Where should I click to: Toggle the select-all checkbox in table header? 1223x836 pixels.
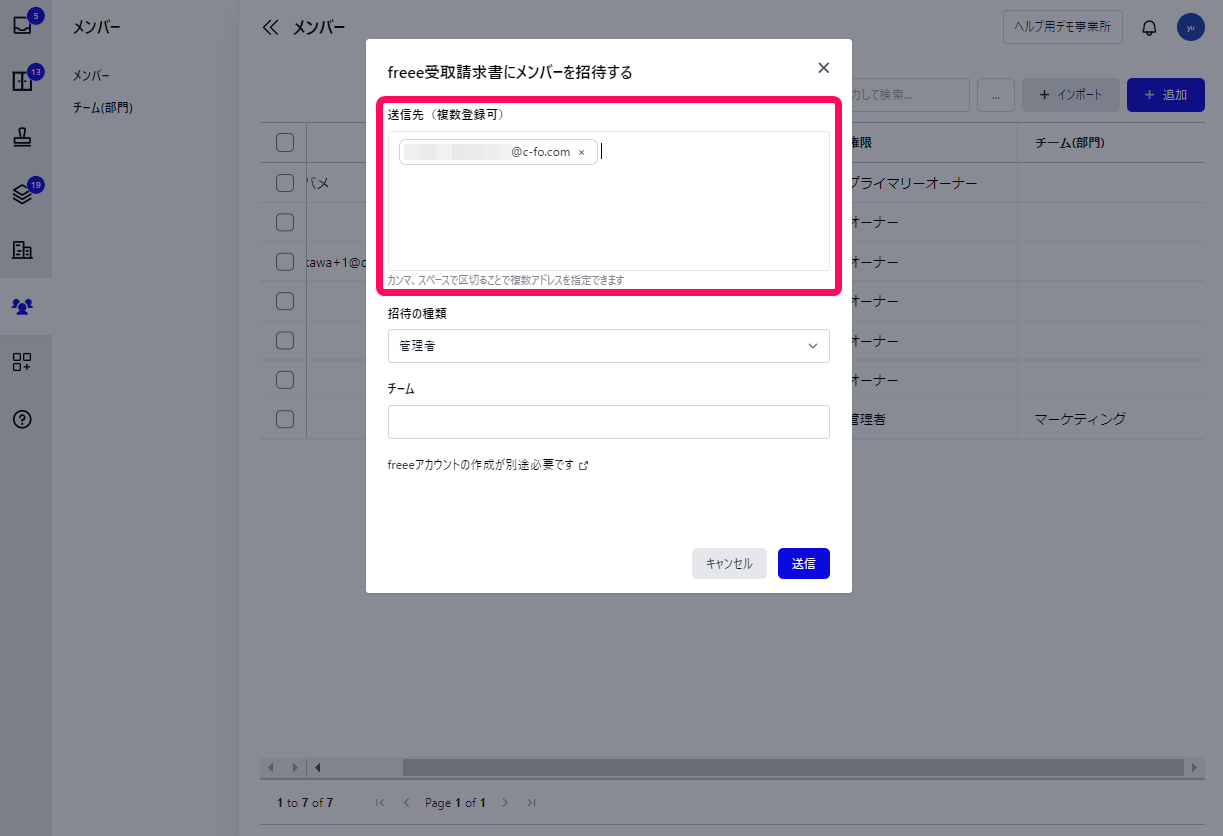[285, 143]
